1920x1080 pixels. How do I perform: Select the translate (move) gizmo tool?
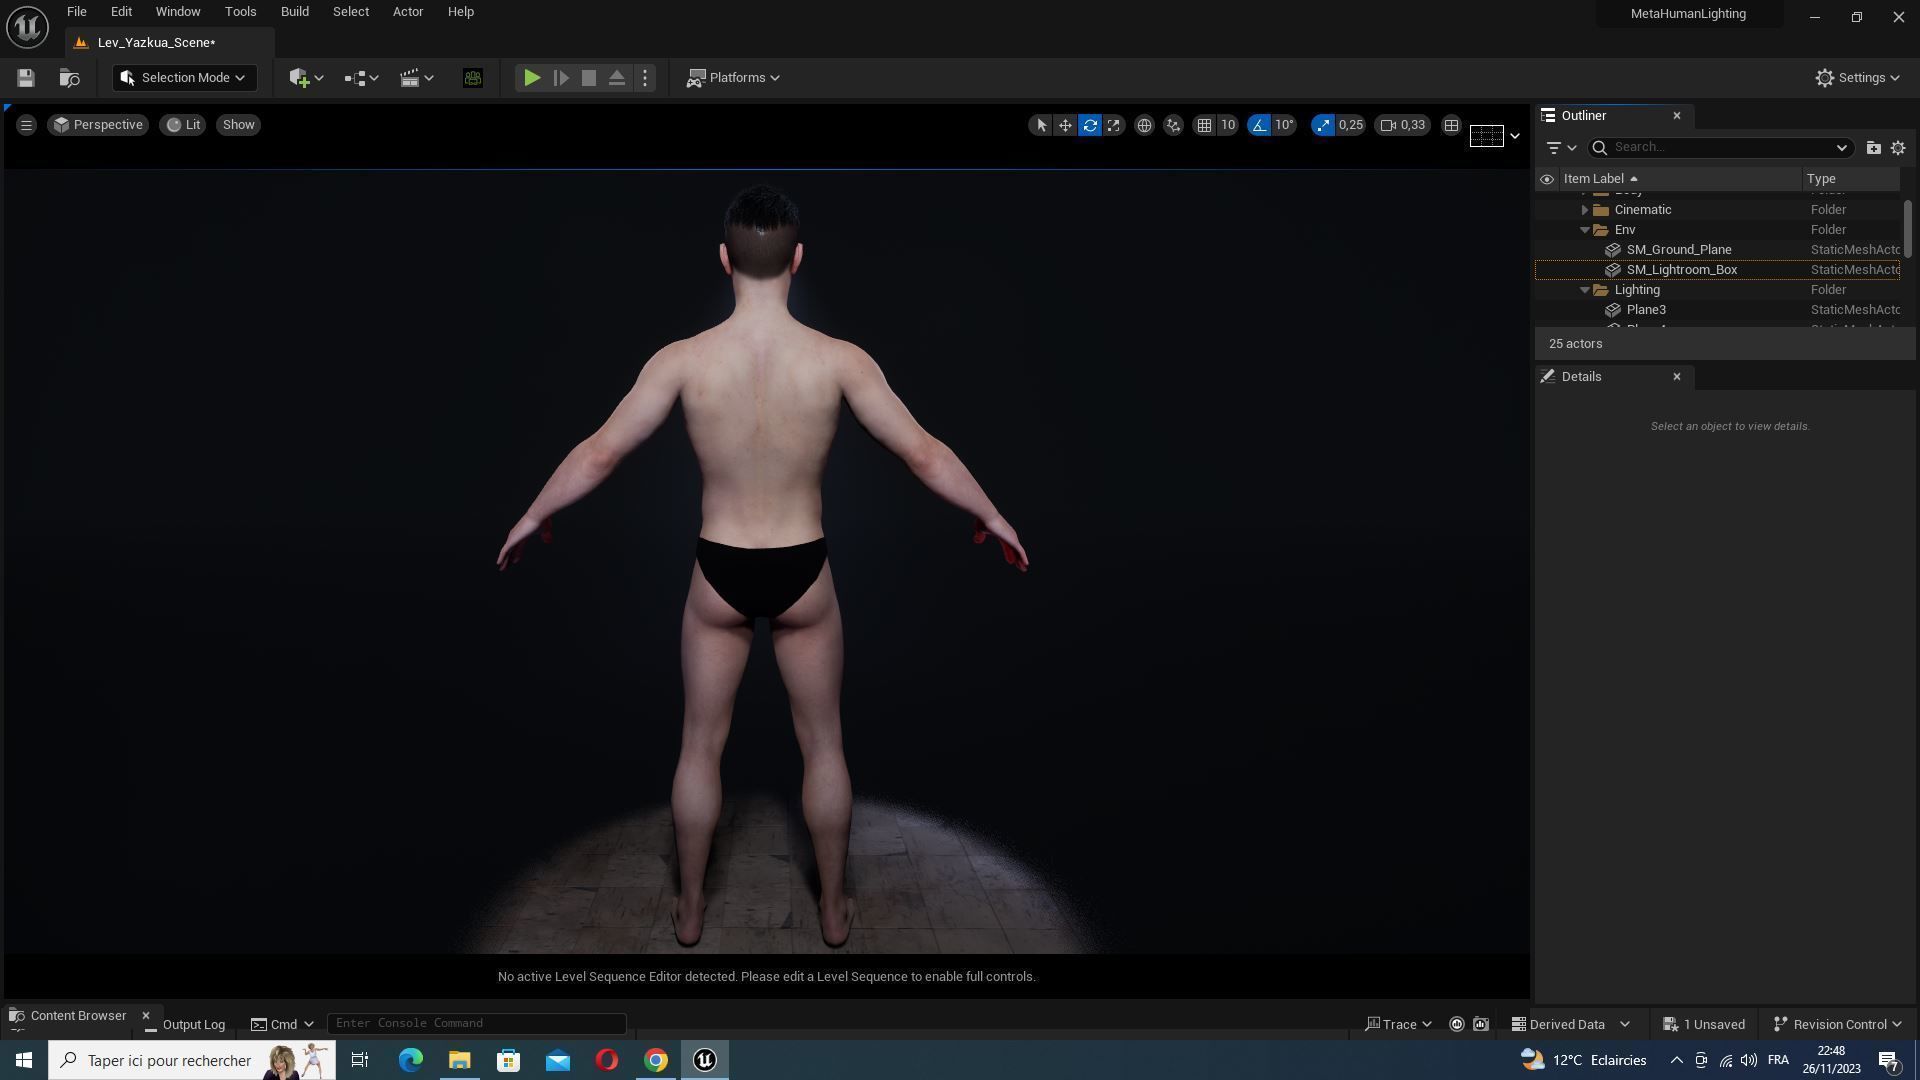pyautogui.click(x=1065, y=125)
